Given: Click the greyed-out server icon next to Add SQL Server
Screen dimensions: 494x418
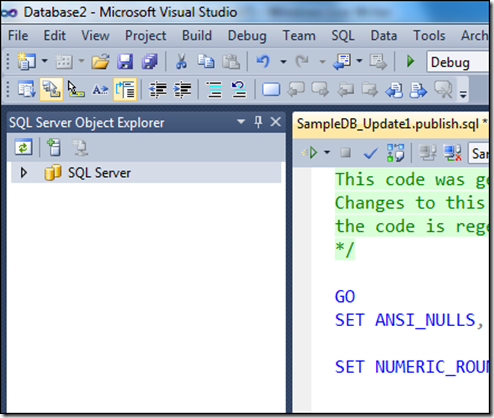Looking at the screenshot, I should pos(79,147).
